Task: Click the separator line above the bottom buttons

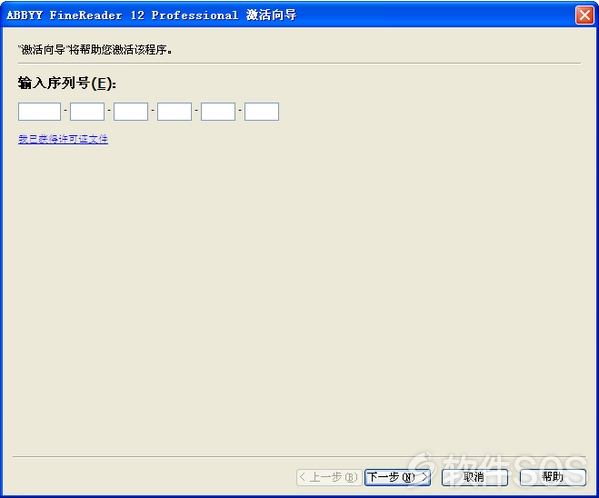Action: click(300, 456)
